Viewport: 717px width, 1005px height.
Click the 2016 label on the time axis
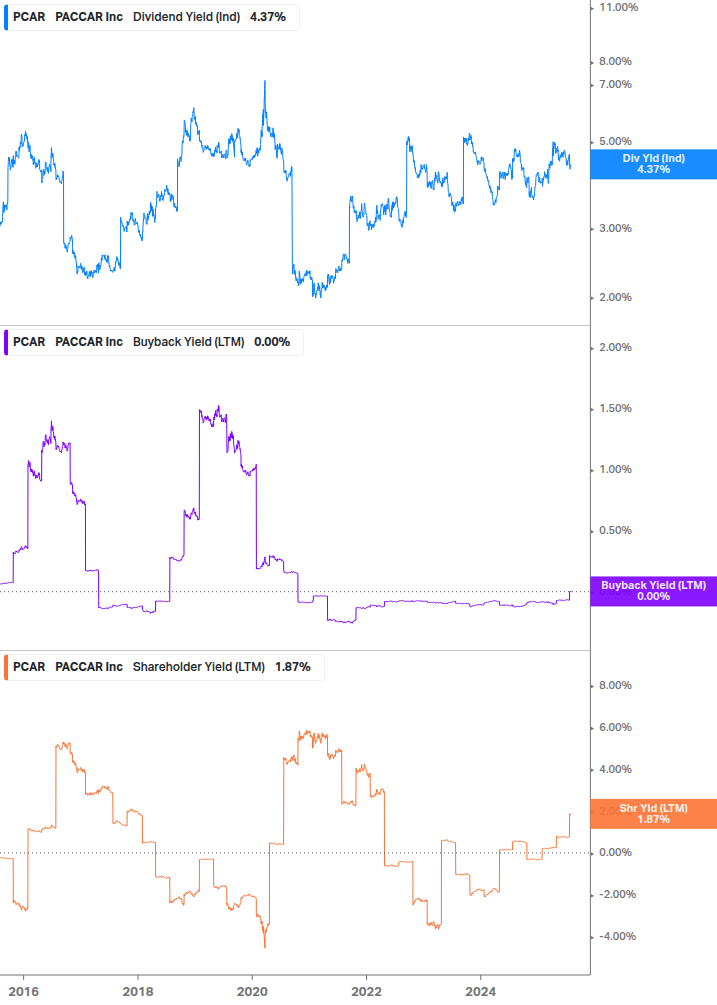tap(24, 992)
